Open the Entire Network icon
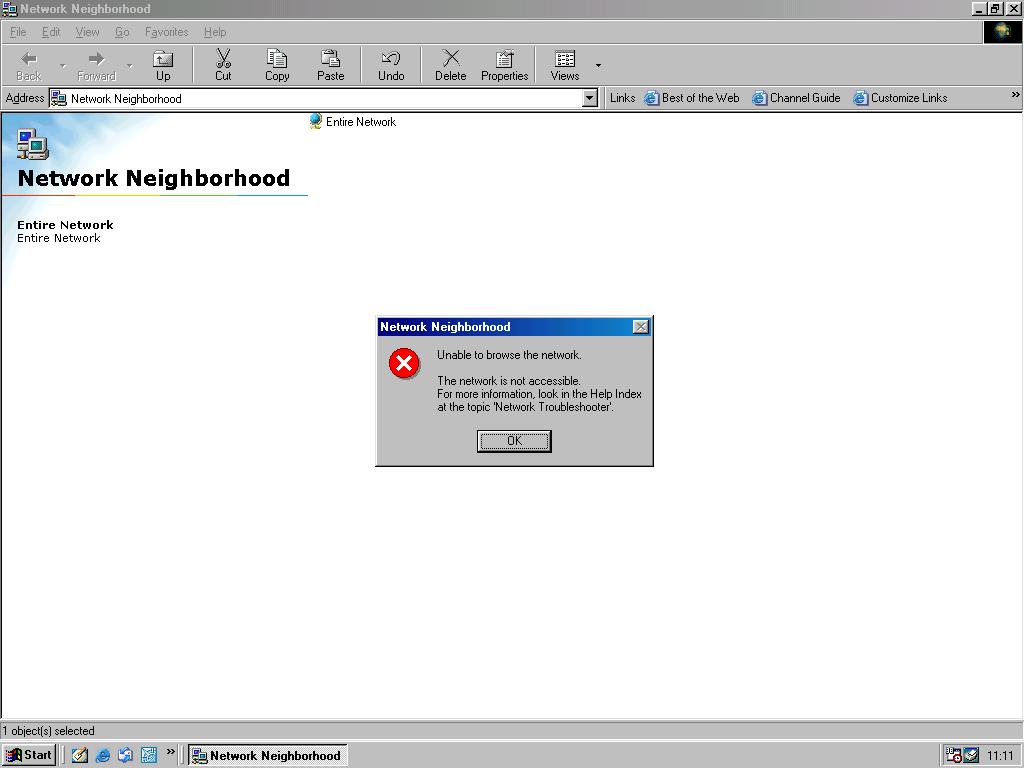Viewport: 1024px width, 768px height. 314,121
